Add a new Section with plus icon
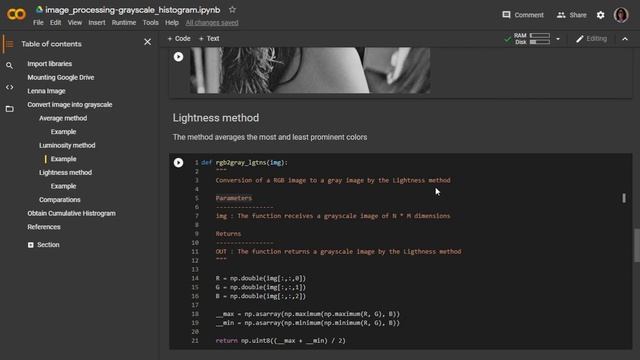The image size is (640, 360). (x=43, y=245)
